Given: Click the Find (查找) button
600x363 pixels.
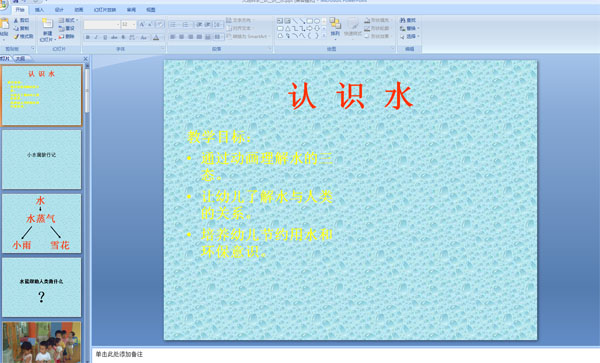Looking at the screenshot, I should [x=408, y=20].
